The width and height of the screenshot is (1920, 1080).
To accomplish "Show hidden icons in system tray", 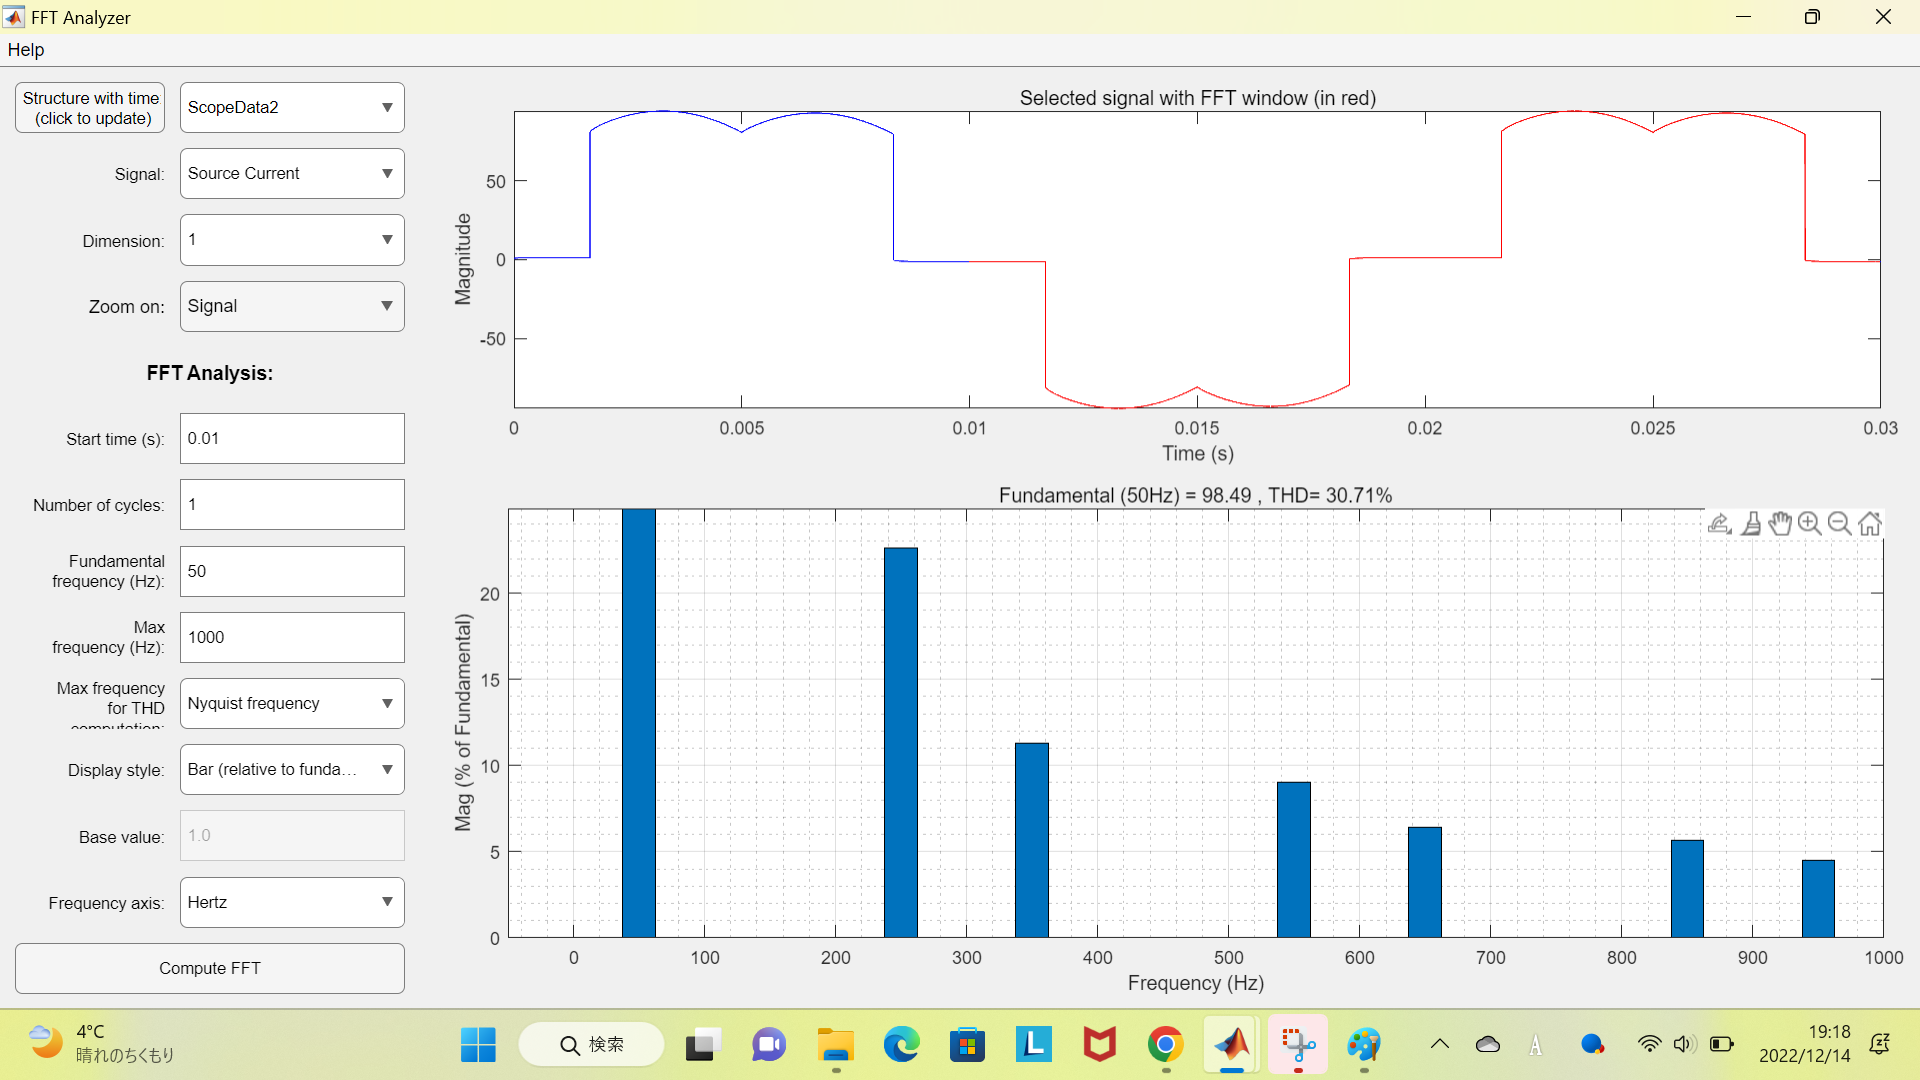I will 1440,1044.
